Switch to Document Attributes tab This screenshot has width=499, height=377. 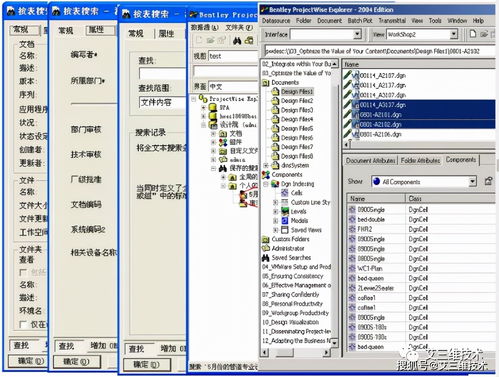click(x=370, y=161)
